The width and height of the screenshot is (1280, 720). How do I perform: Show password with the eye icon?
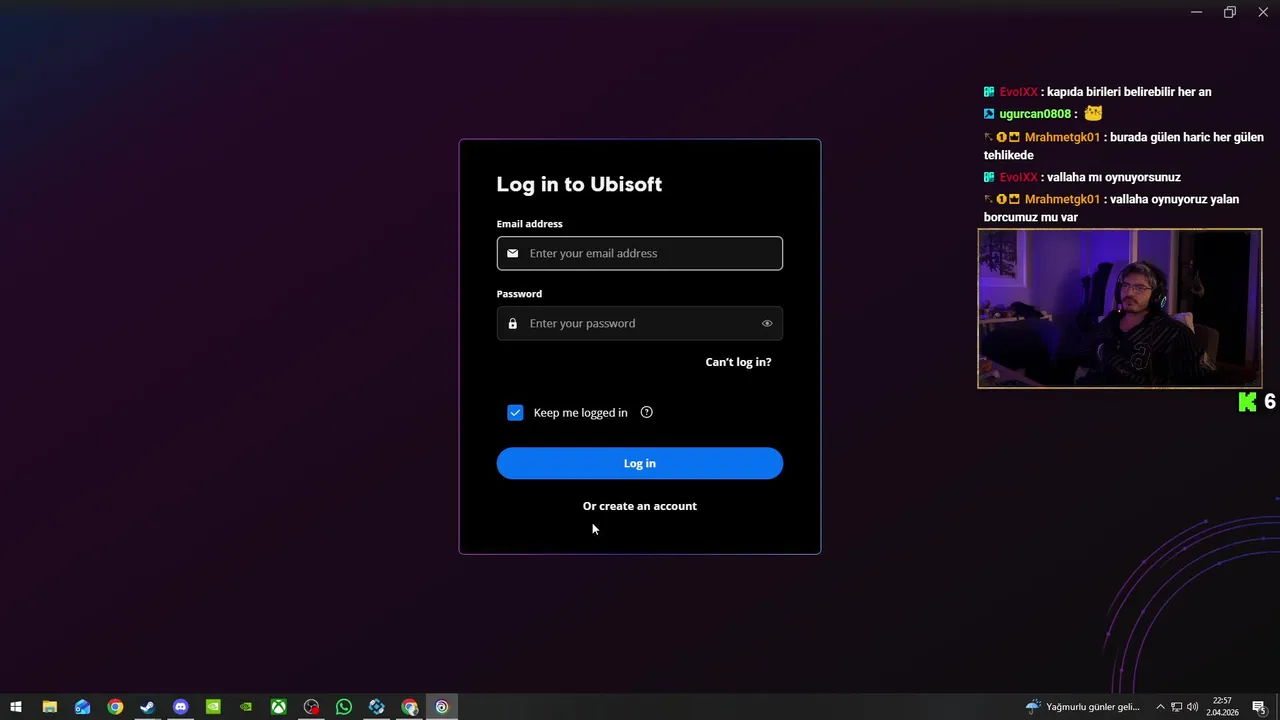click(767, 323)
